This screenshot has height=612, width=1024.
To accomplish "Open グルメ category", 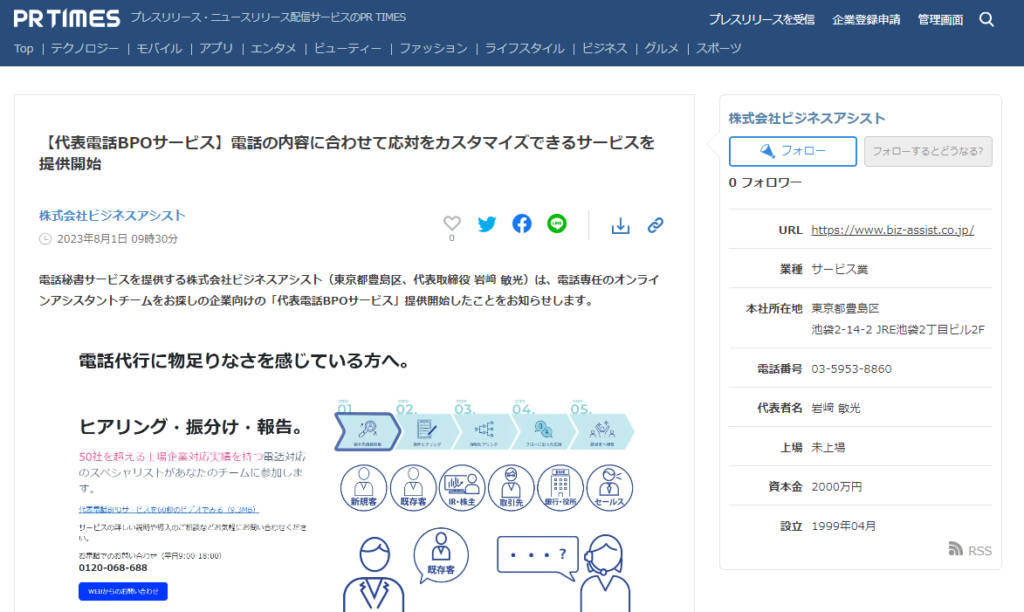I will [662, 48].
